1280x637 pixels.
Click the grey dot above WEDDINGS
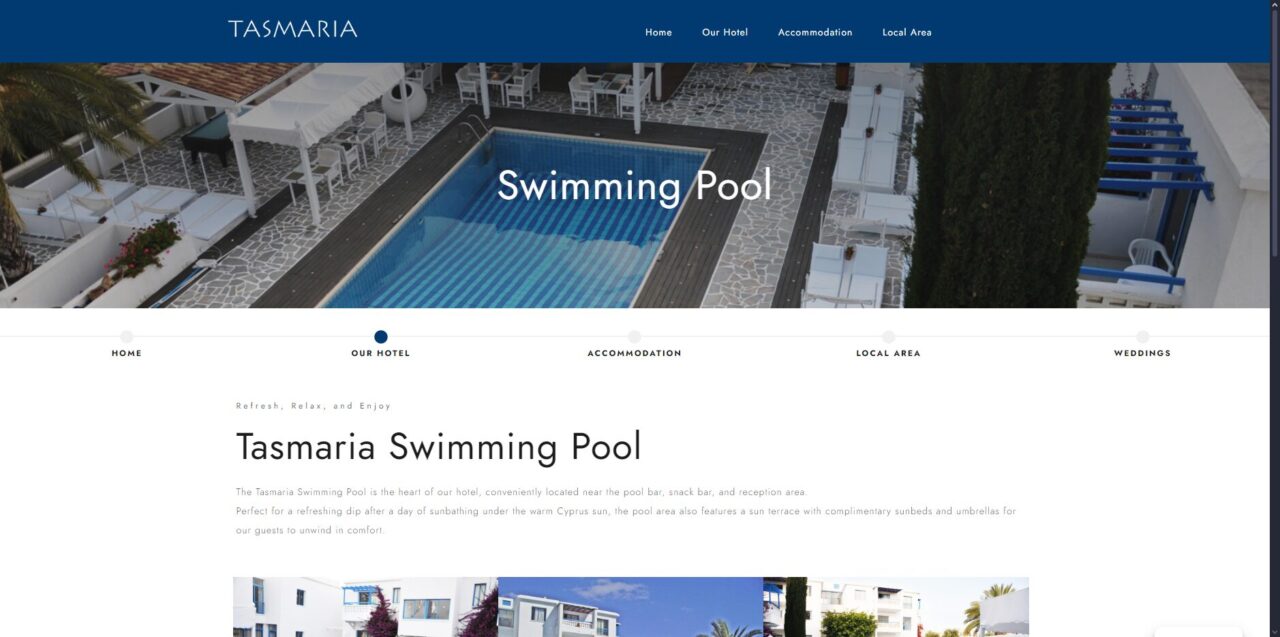[x=1143, y=337]
